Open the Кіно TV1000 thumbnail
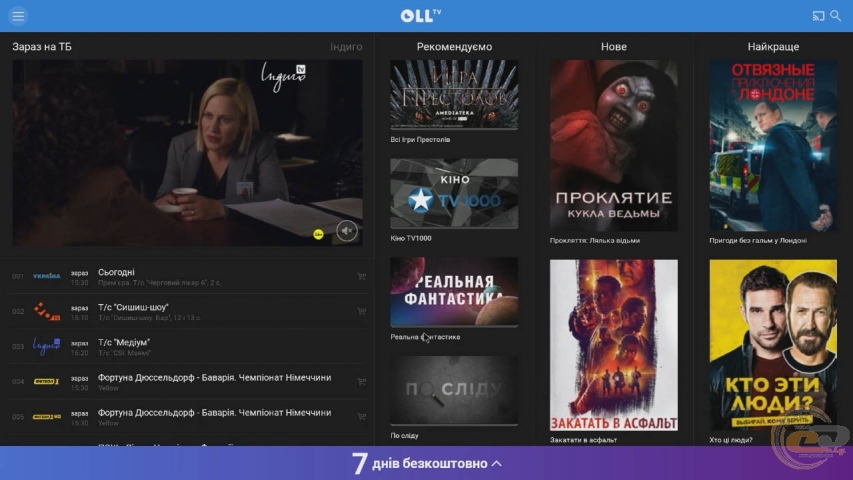Screen dimensions: 853x480 point(454,193)
